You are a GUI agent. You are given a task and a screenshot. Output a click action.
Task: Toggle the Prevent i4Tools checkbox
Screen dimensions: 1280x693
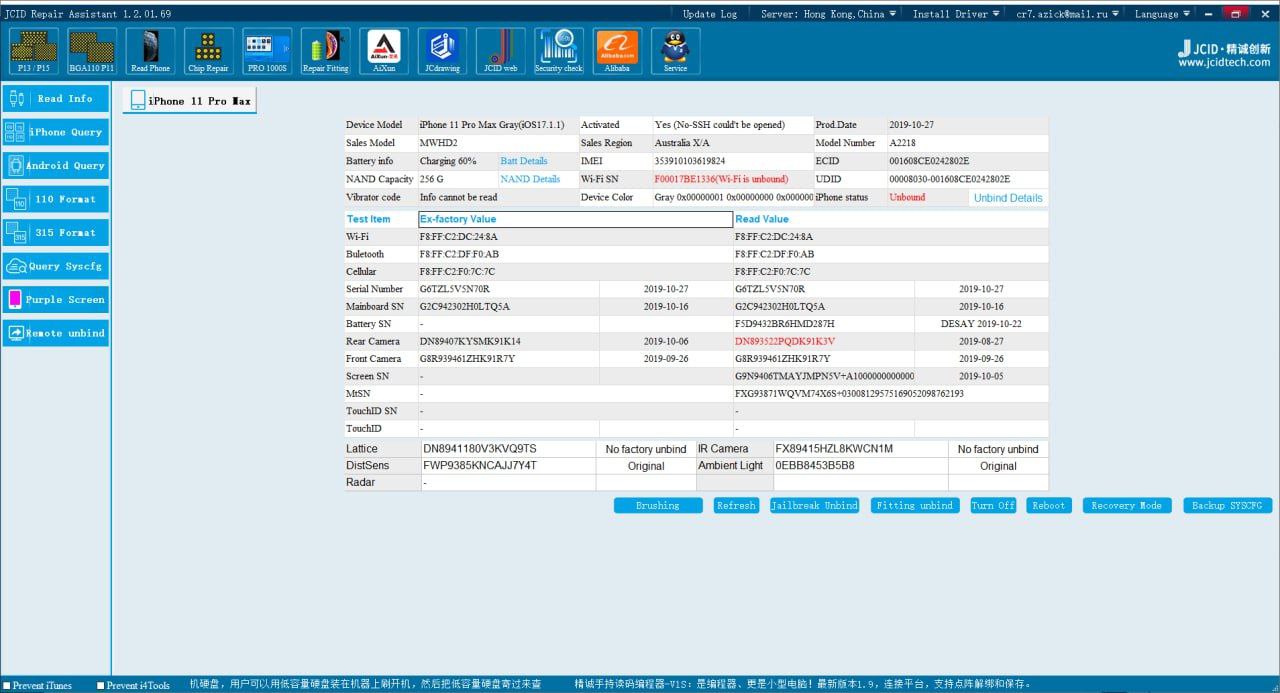[x=101, y=686]
